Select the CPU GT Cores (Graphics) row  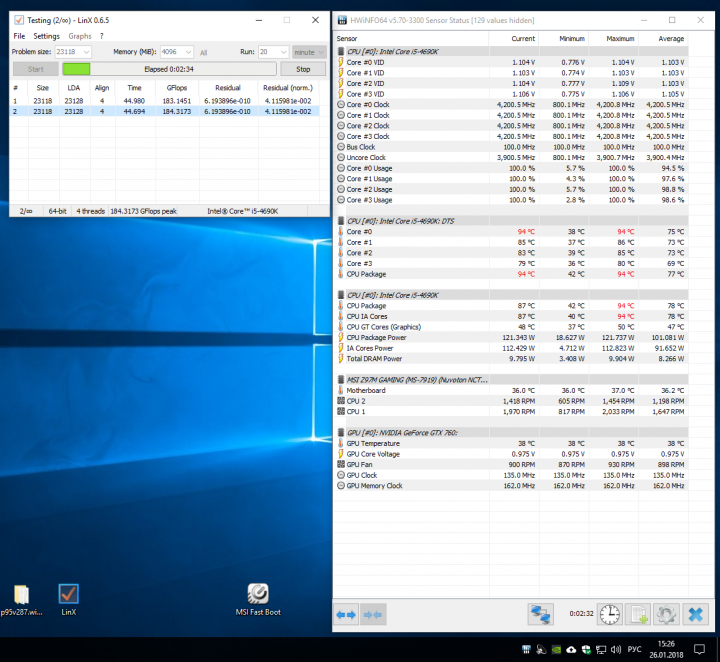[512, 327]
